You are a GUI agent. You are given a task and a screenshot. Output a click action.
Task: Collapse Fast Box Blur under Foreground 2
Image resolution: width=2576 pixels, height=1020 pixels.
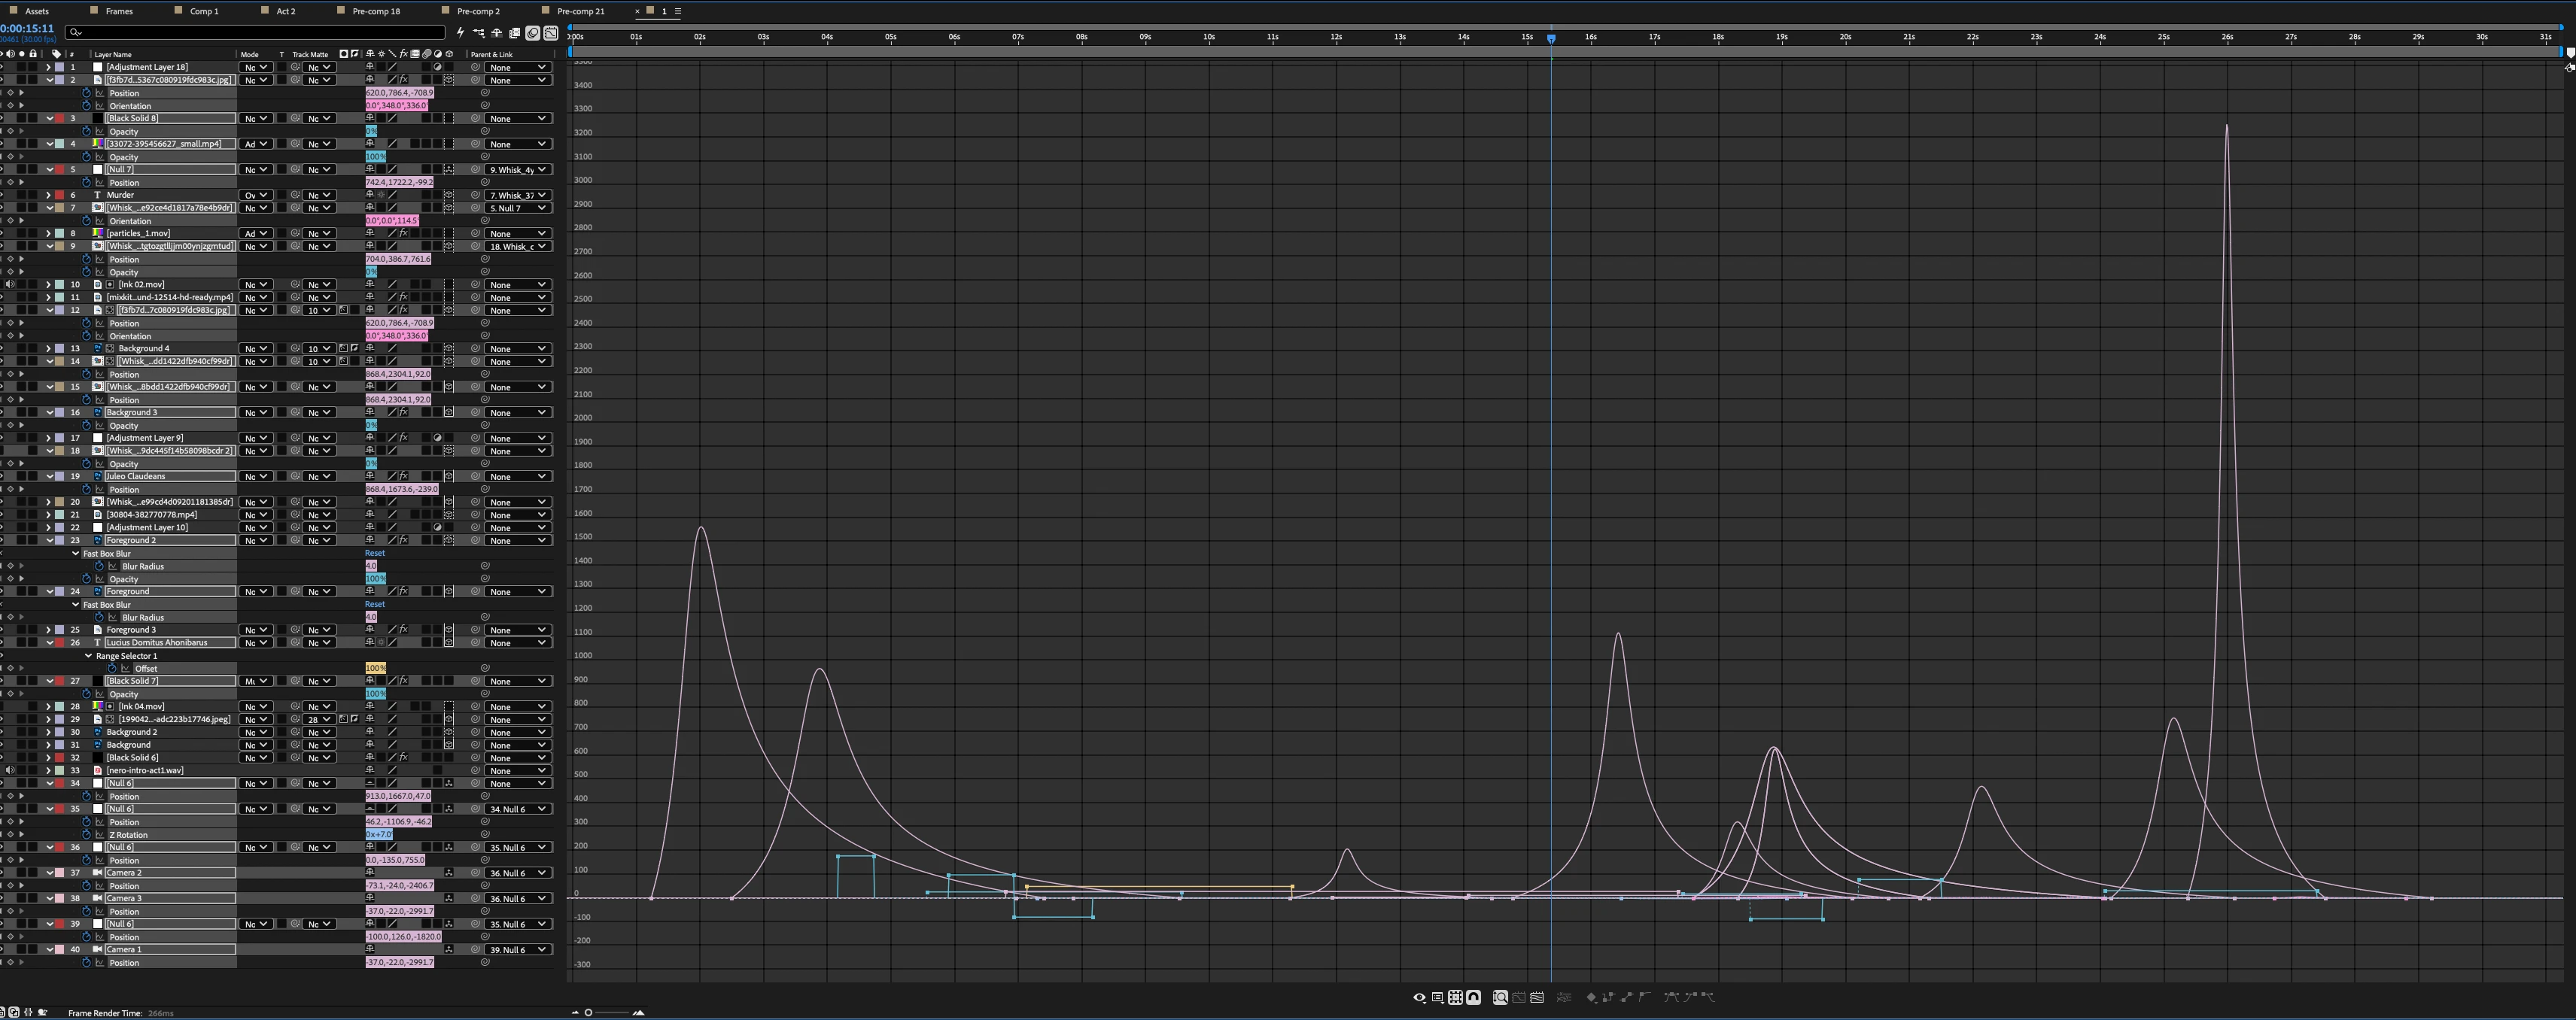75,553
